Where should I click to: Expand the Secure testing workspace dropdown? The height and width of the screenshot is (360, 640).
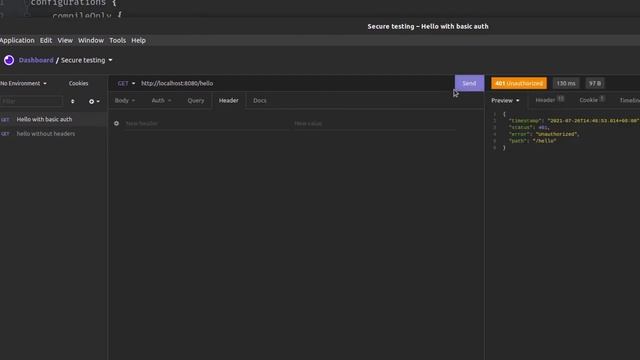tap(87, 60)
